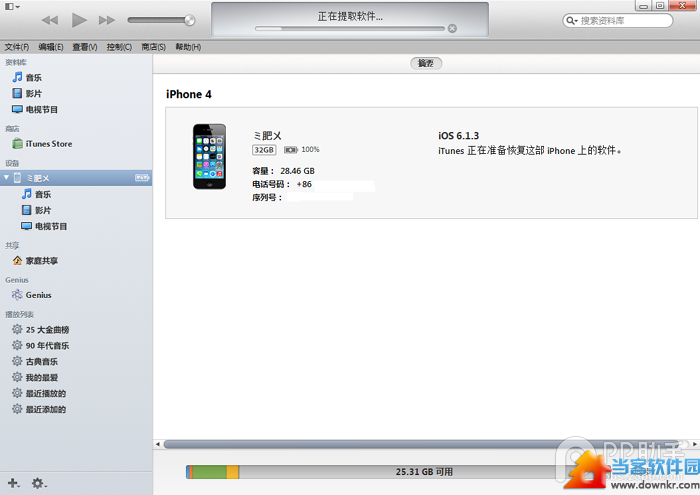The height and width of the screenshot is (495, 700).
Task: Open library 音乐 music note icon
Action: click(x=17, y=77)
